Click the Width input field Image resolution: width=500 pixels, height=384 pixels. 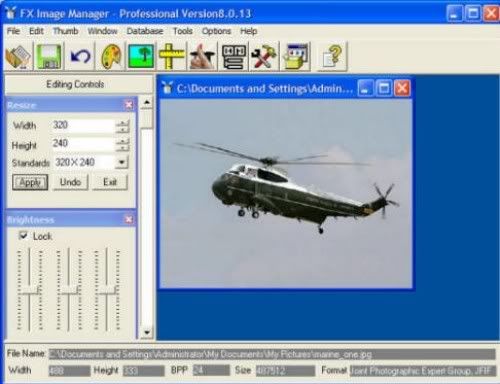point(83,125)
